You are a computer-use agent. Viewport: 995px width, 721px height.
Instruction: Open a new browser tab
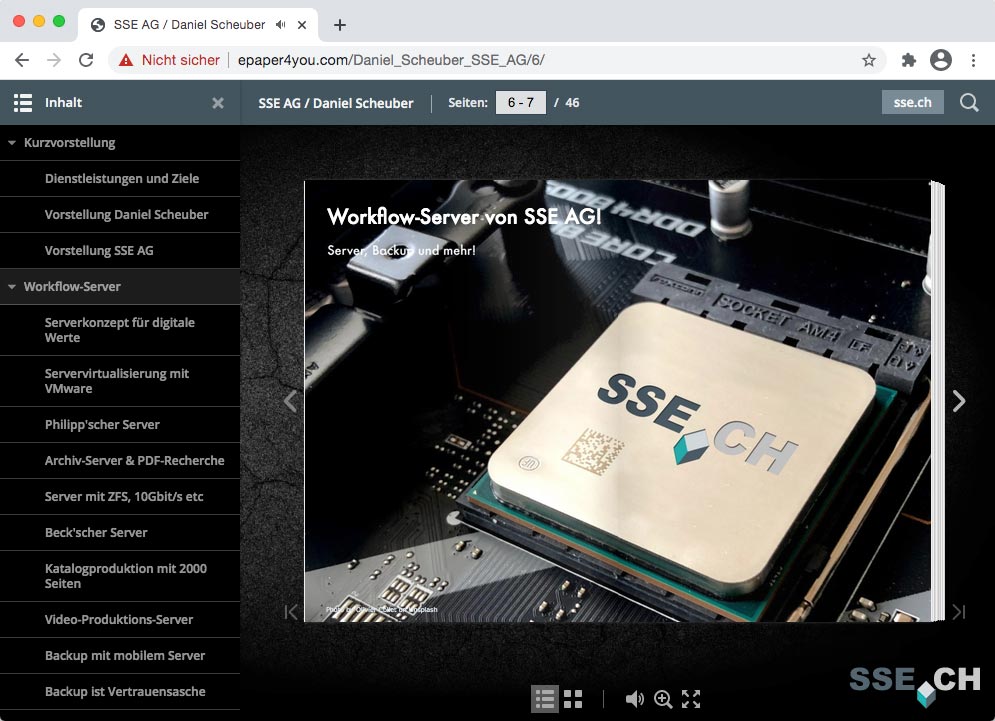tap(340, 25)
